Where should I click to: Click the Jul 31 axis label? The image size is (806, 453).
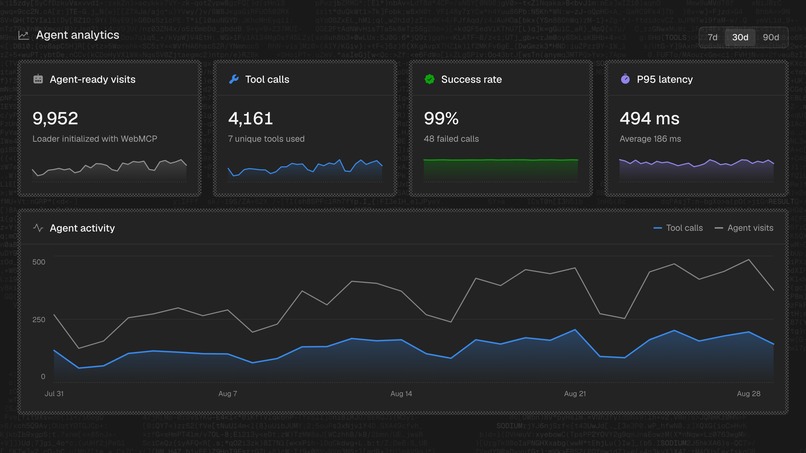click(54, 393)
